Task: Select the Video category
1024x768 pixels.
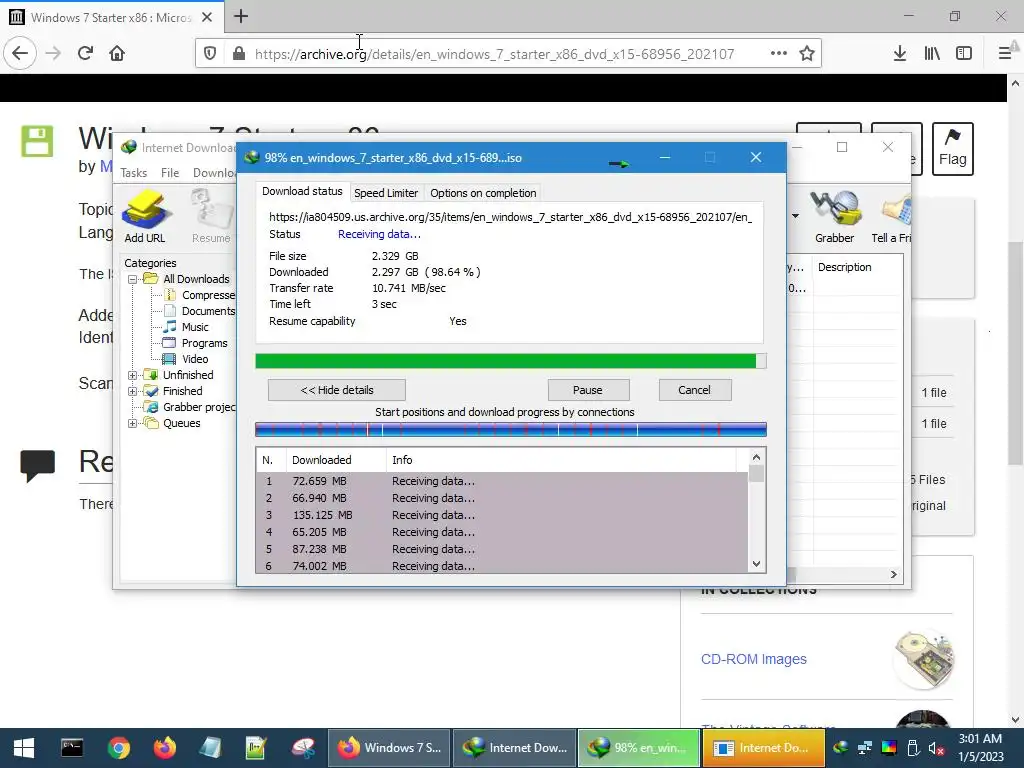Action: pos(187,359)
